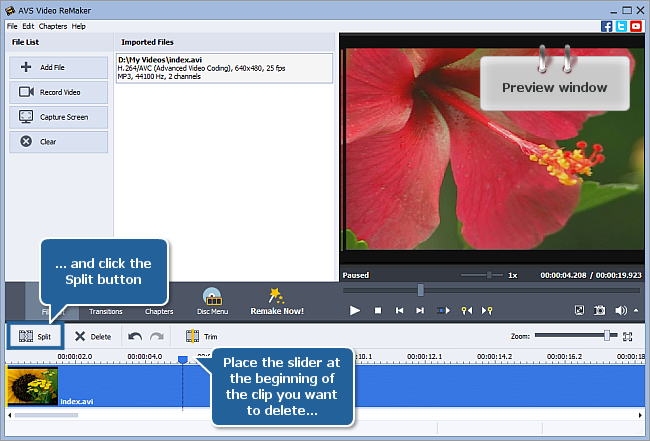Switch to the Transitions tab
The height and width of the screenshot is (441, 650).
click(106, 311)
